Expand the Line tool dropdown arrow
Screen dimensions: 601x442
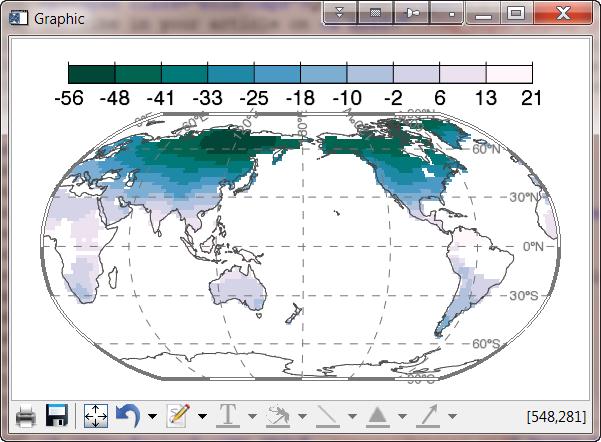(x=352, y=416)
